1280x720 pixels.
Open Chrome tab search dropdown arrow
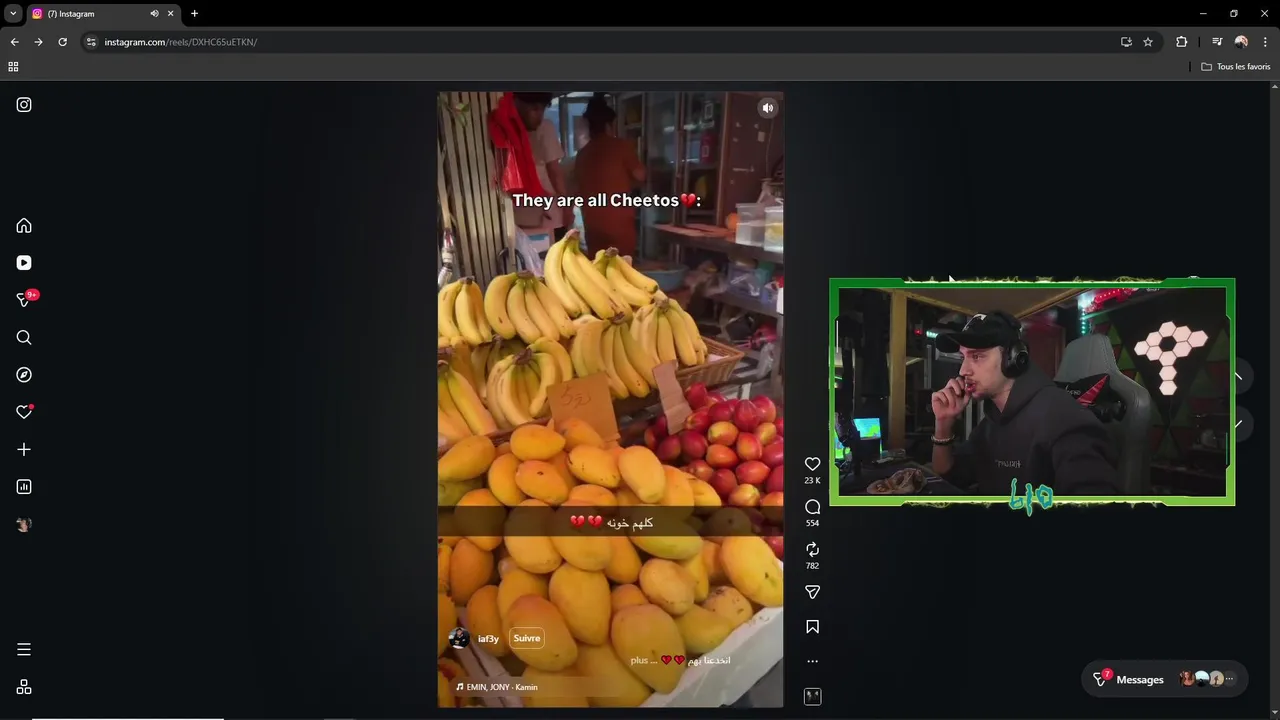(x=13, y=13)
